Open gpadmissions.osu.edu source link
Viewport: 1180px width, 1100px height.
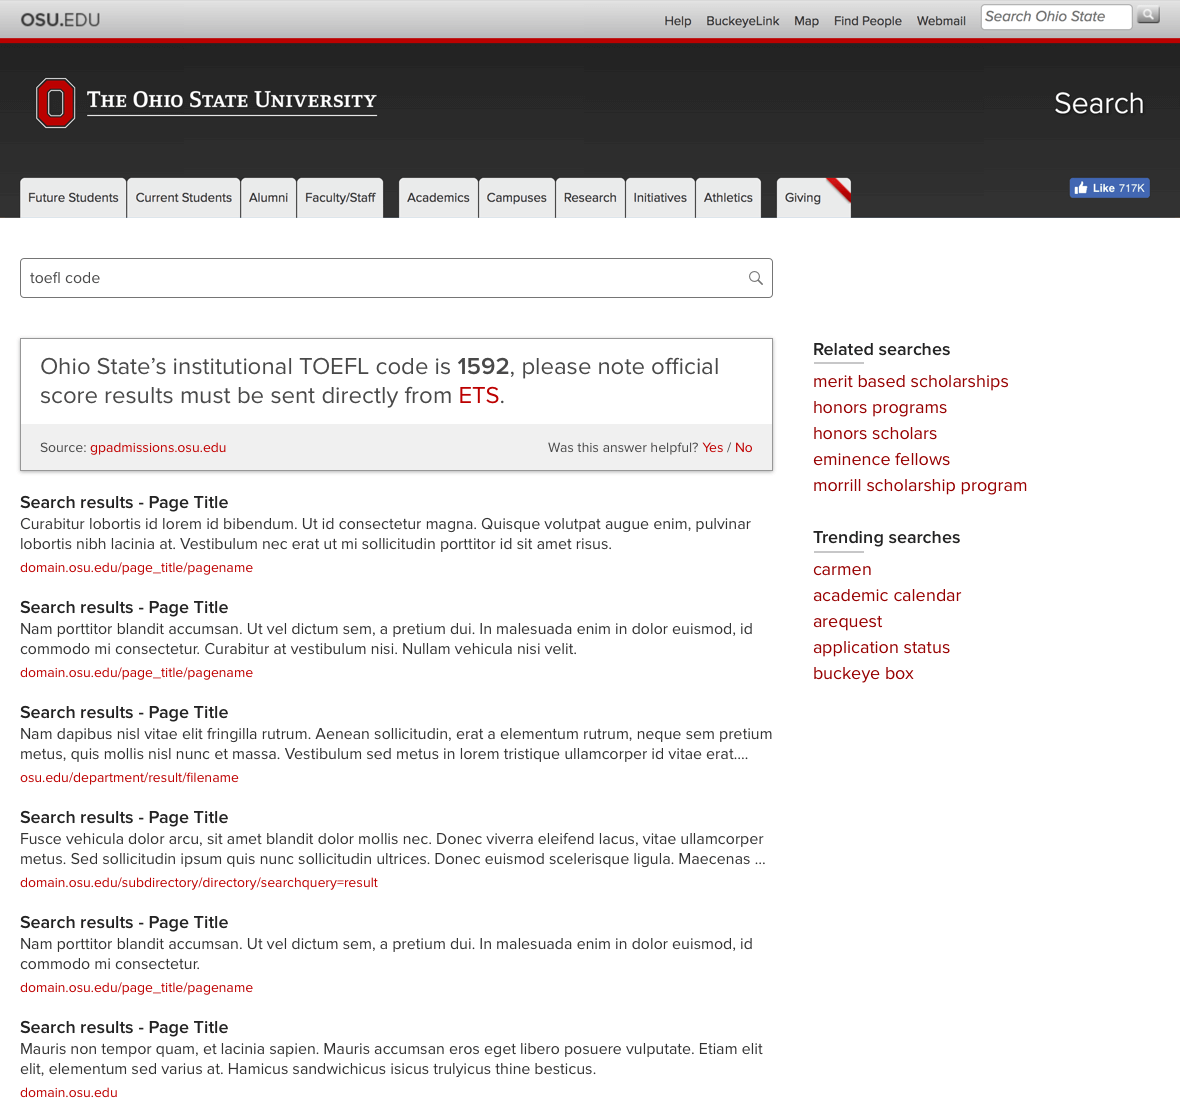(158, 448)
